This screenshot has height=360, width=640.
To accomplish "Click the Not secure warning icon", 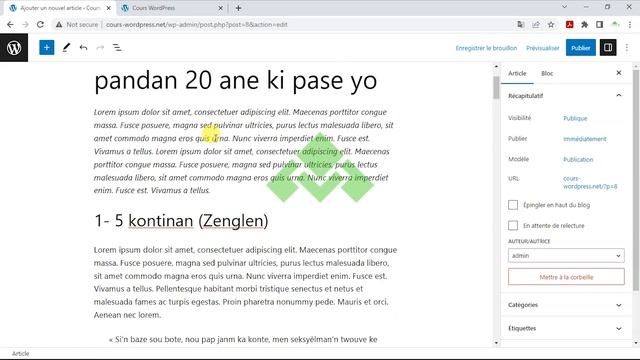I will (x=59, y=24).
